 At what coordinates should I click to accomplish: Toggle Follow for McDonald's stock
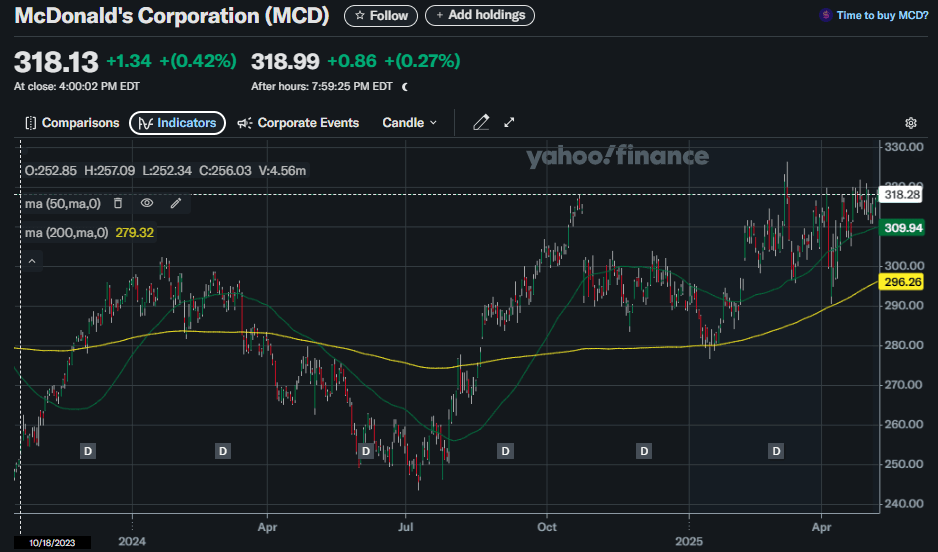tap(381, 16)
